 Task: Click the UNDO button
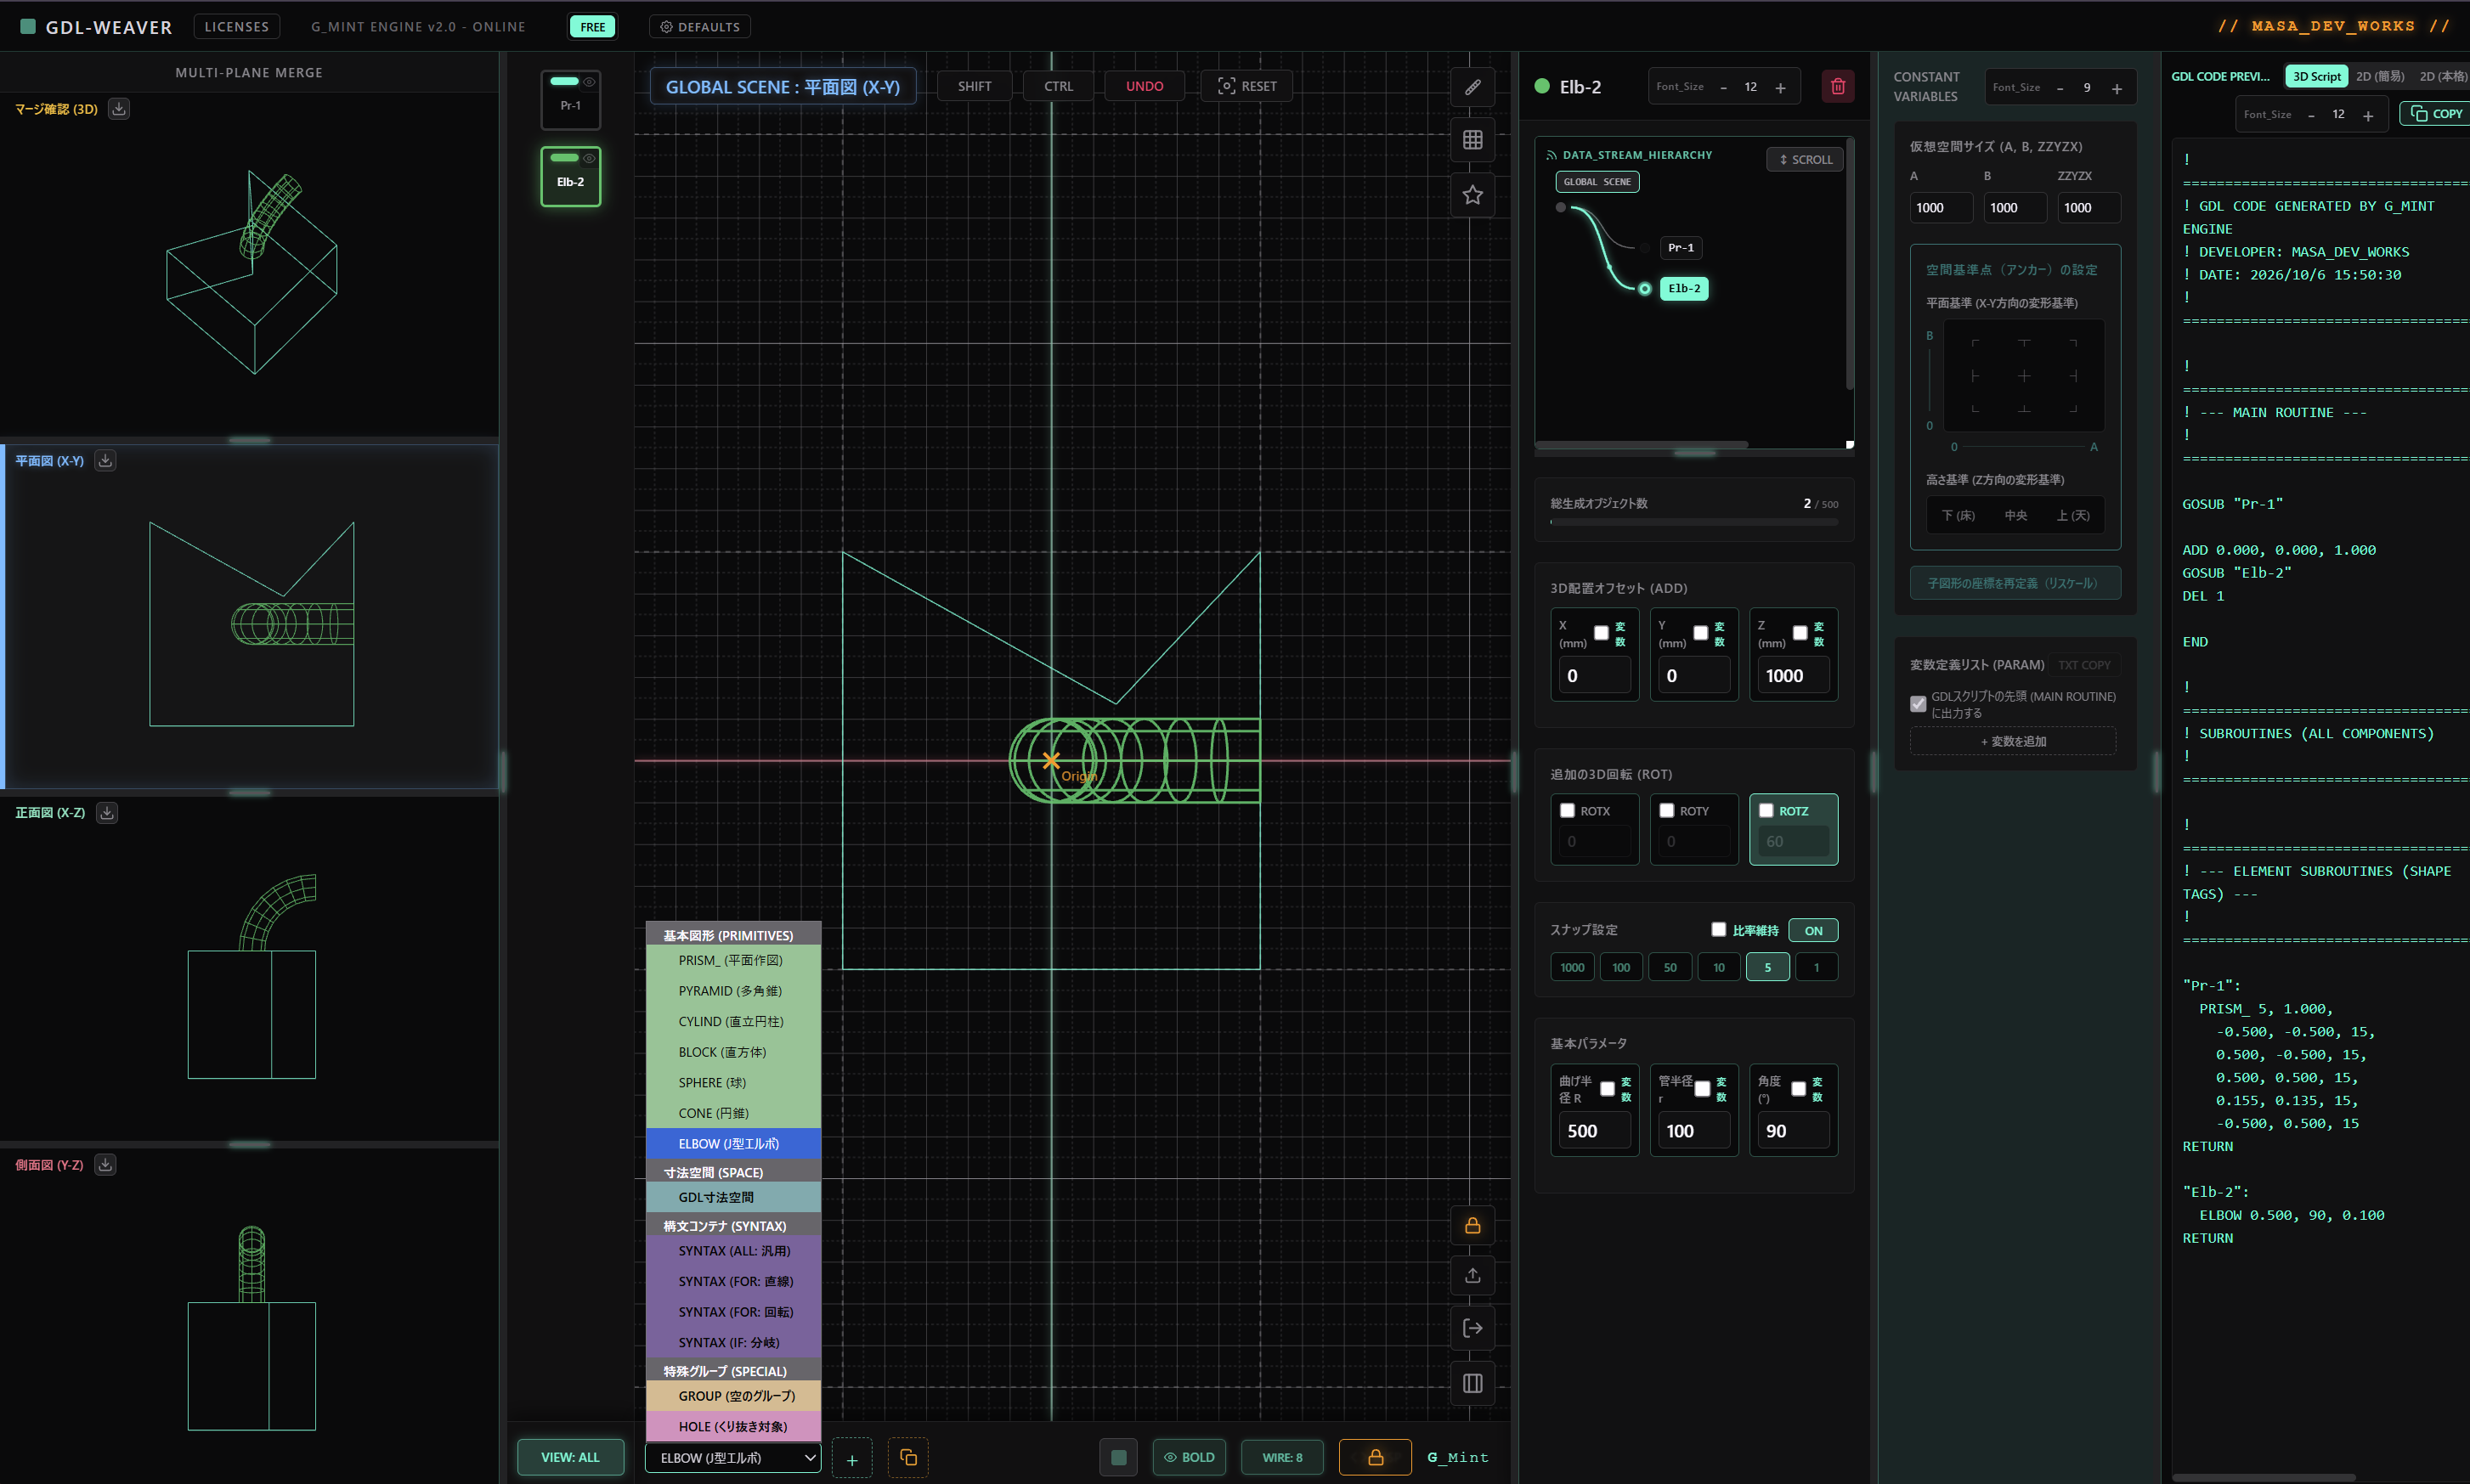click(x=1144, y=86)
